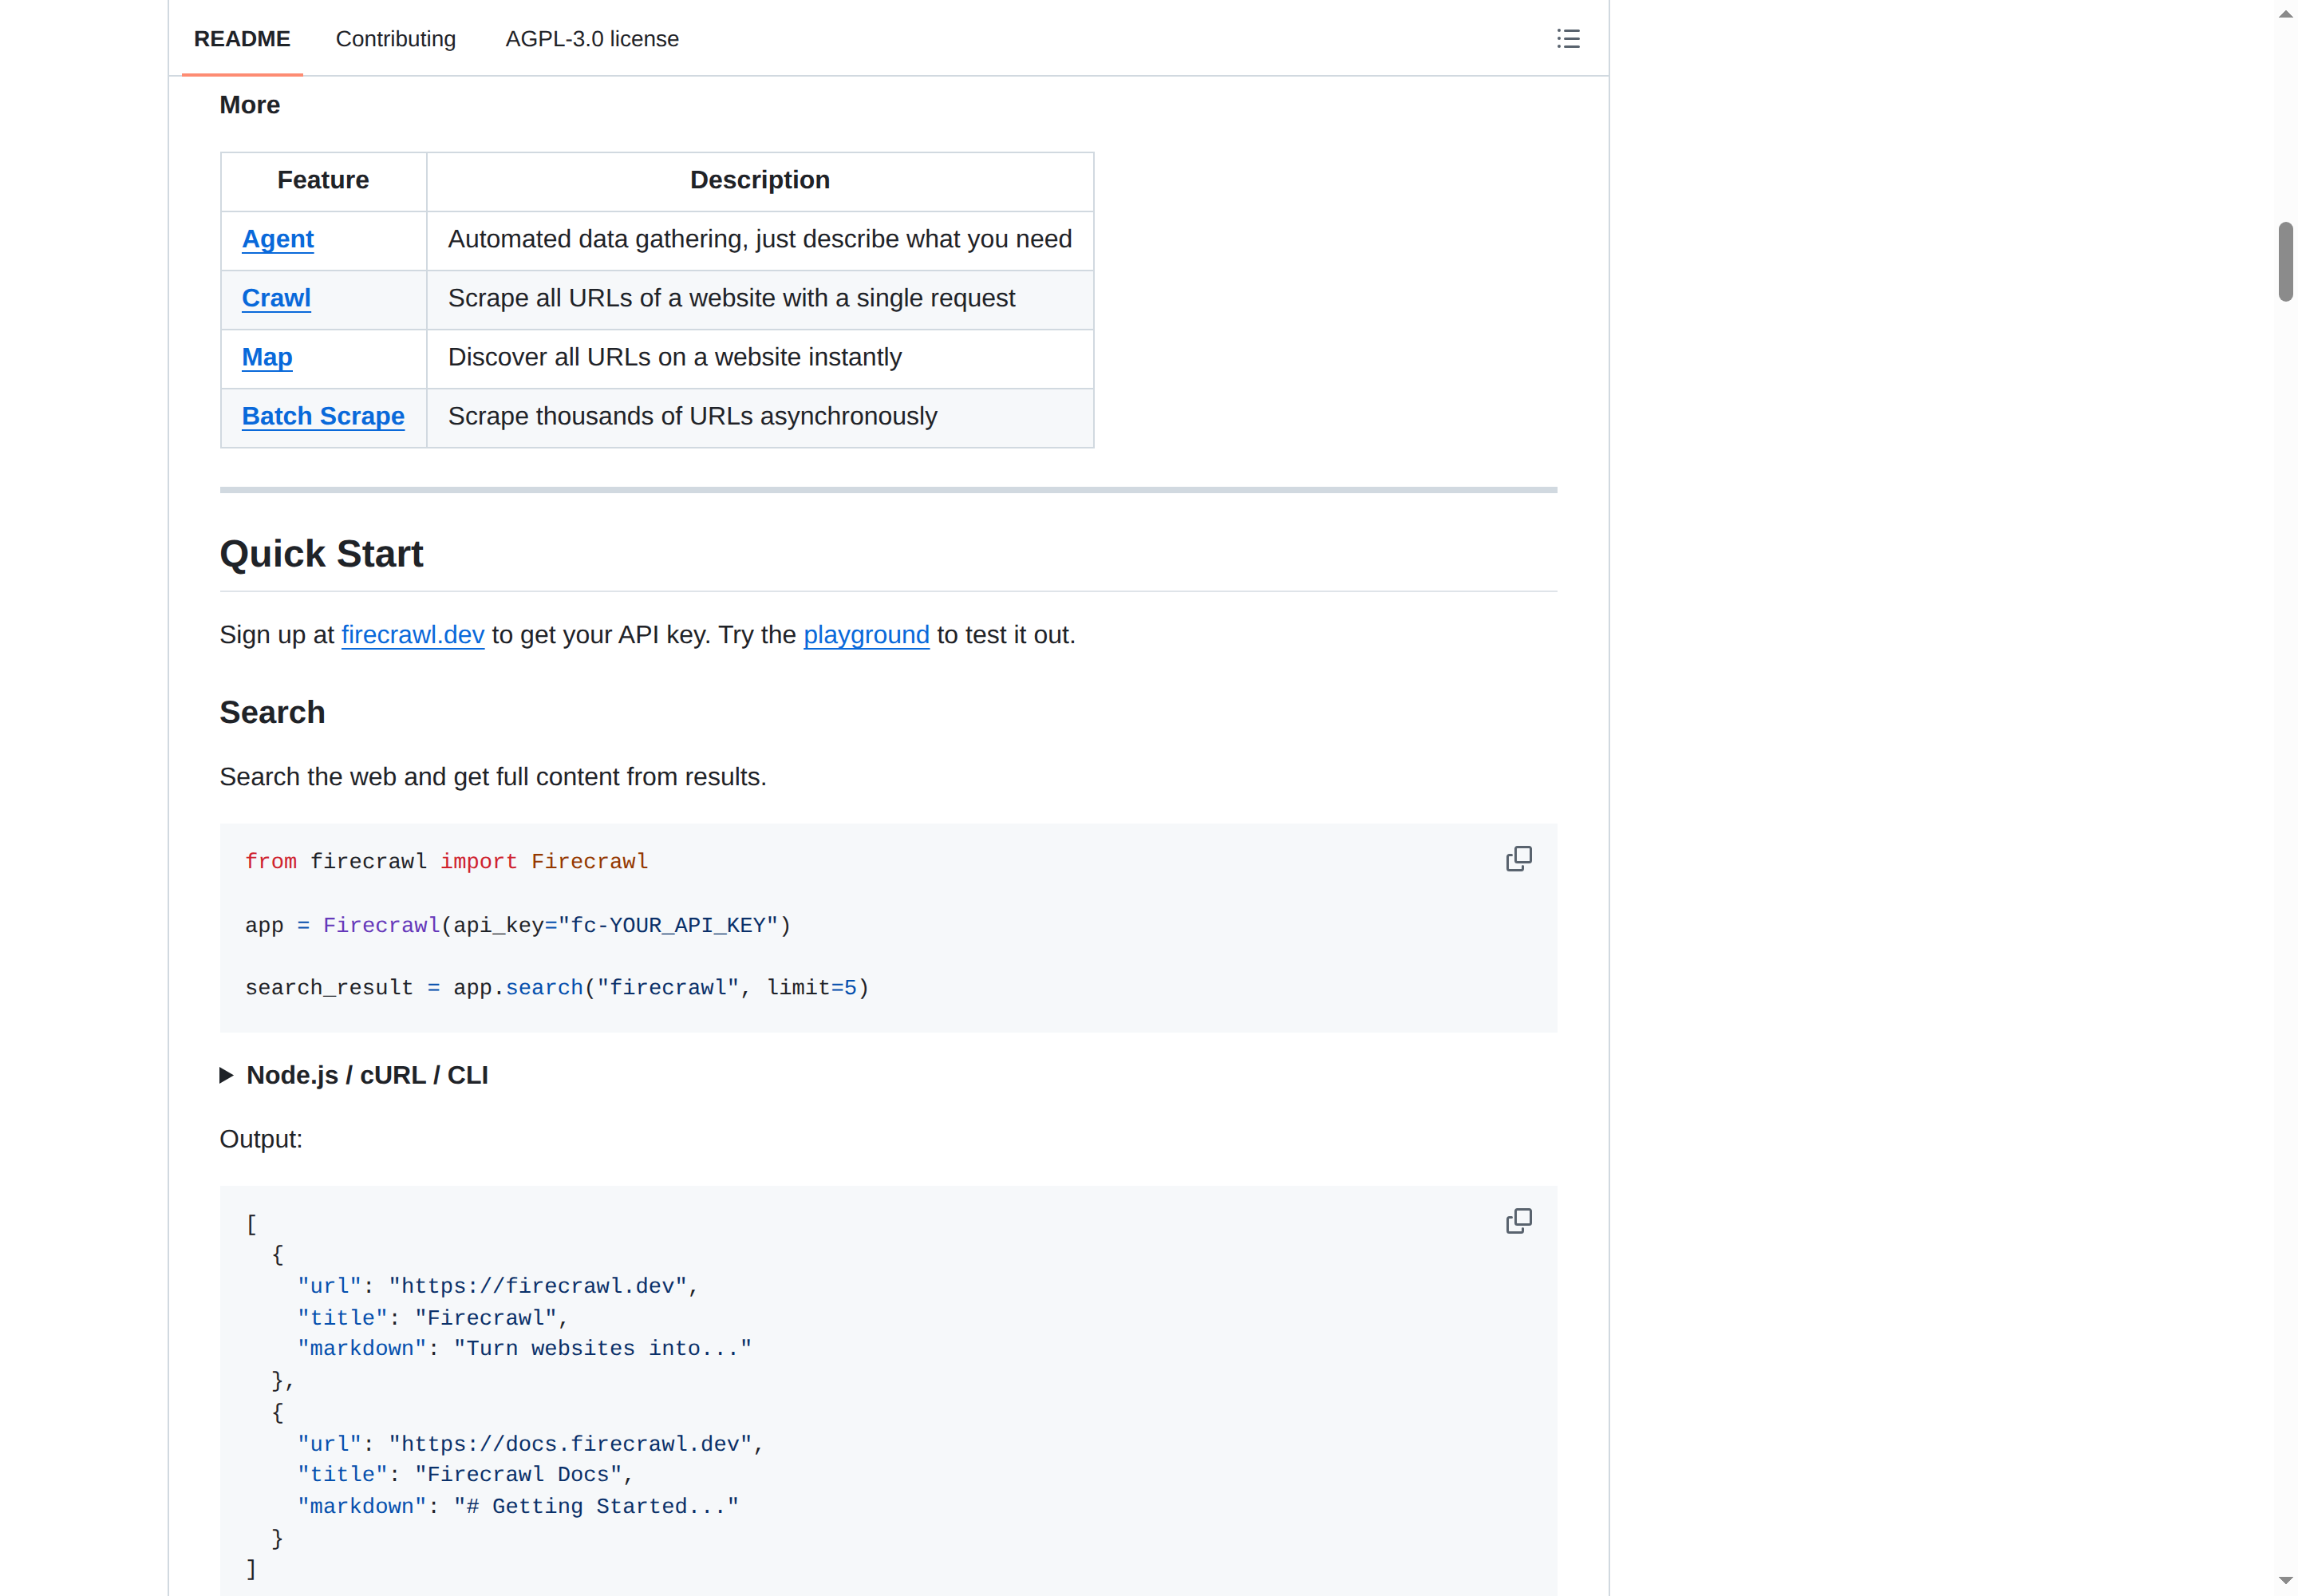The image size is (2298, 1596).
Task: Click the Search section heading
Action: 272,712
